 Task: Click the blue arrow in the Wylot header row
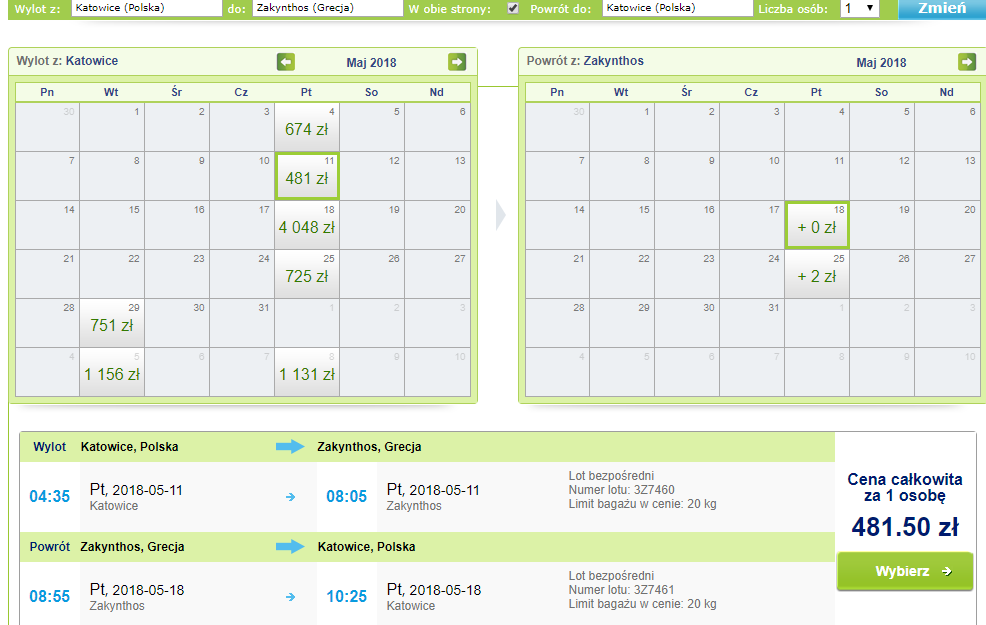click(x=289, y=447)
